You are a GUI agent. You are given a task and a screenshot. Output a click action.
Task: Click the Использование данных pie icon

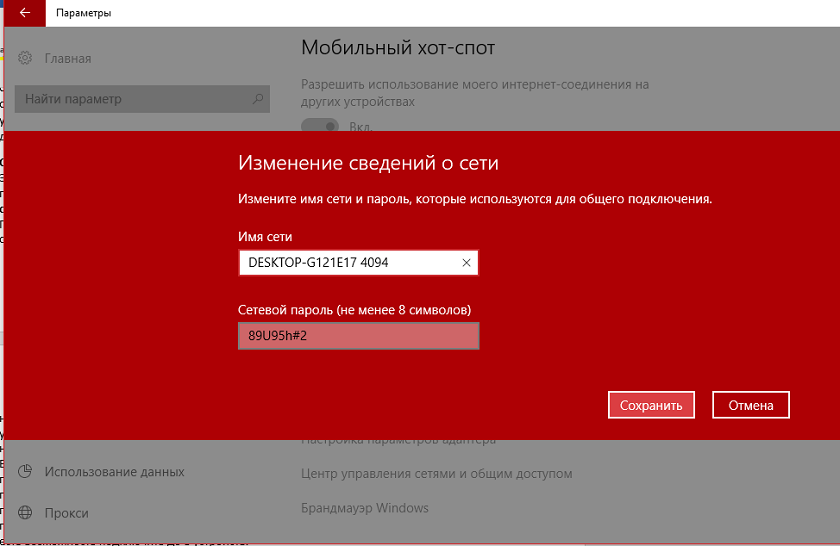(x=26, y=471)
